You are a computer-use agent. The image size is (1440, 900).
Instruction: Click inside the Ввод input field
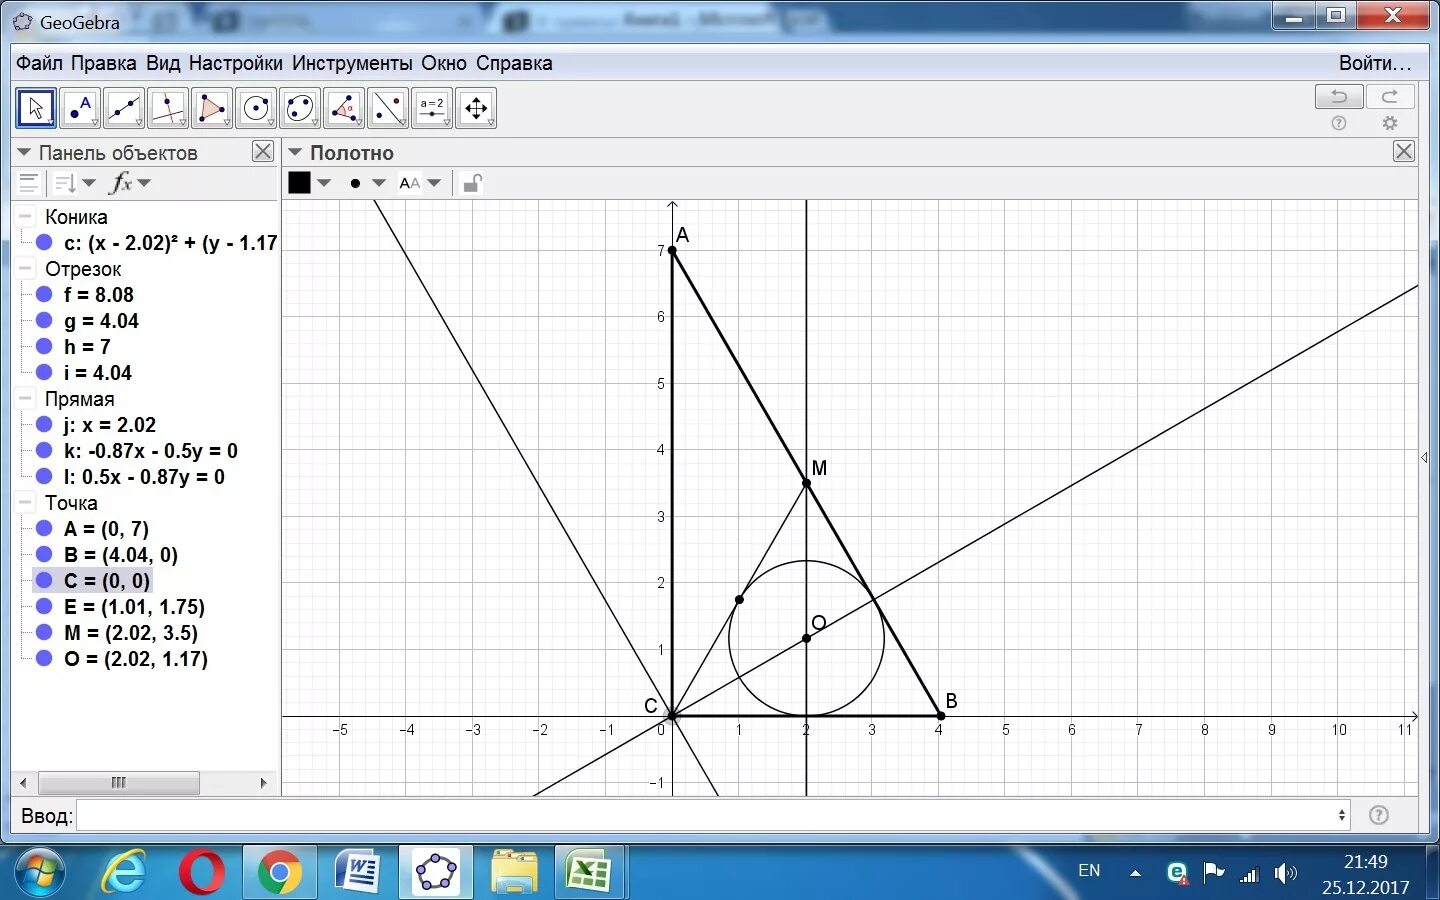(706, 815)
